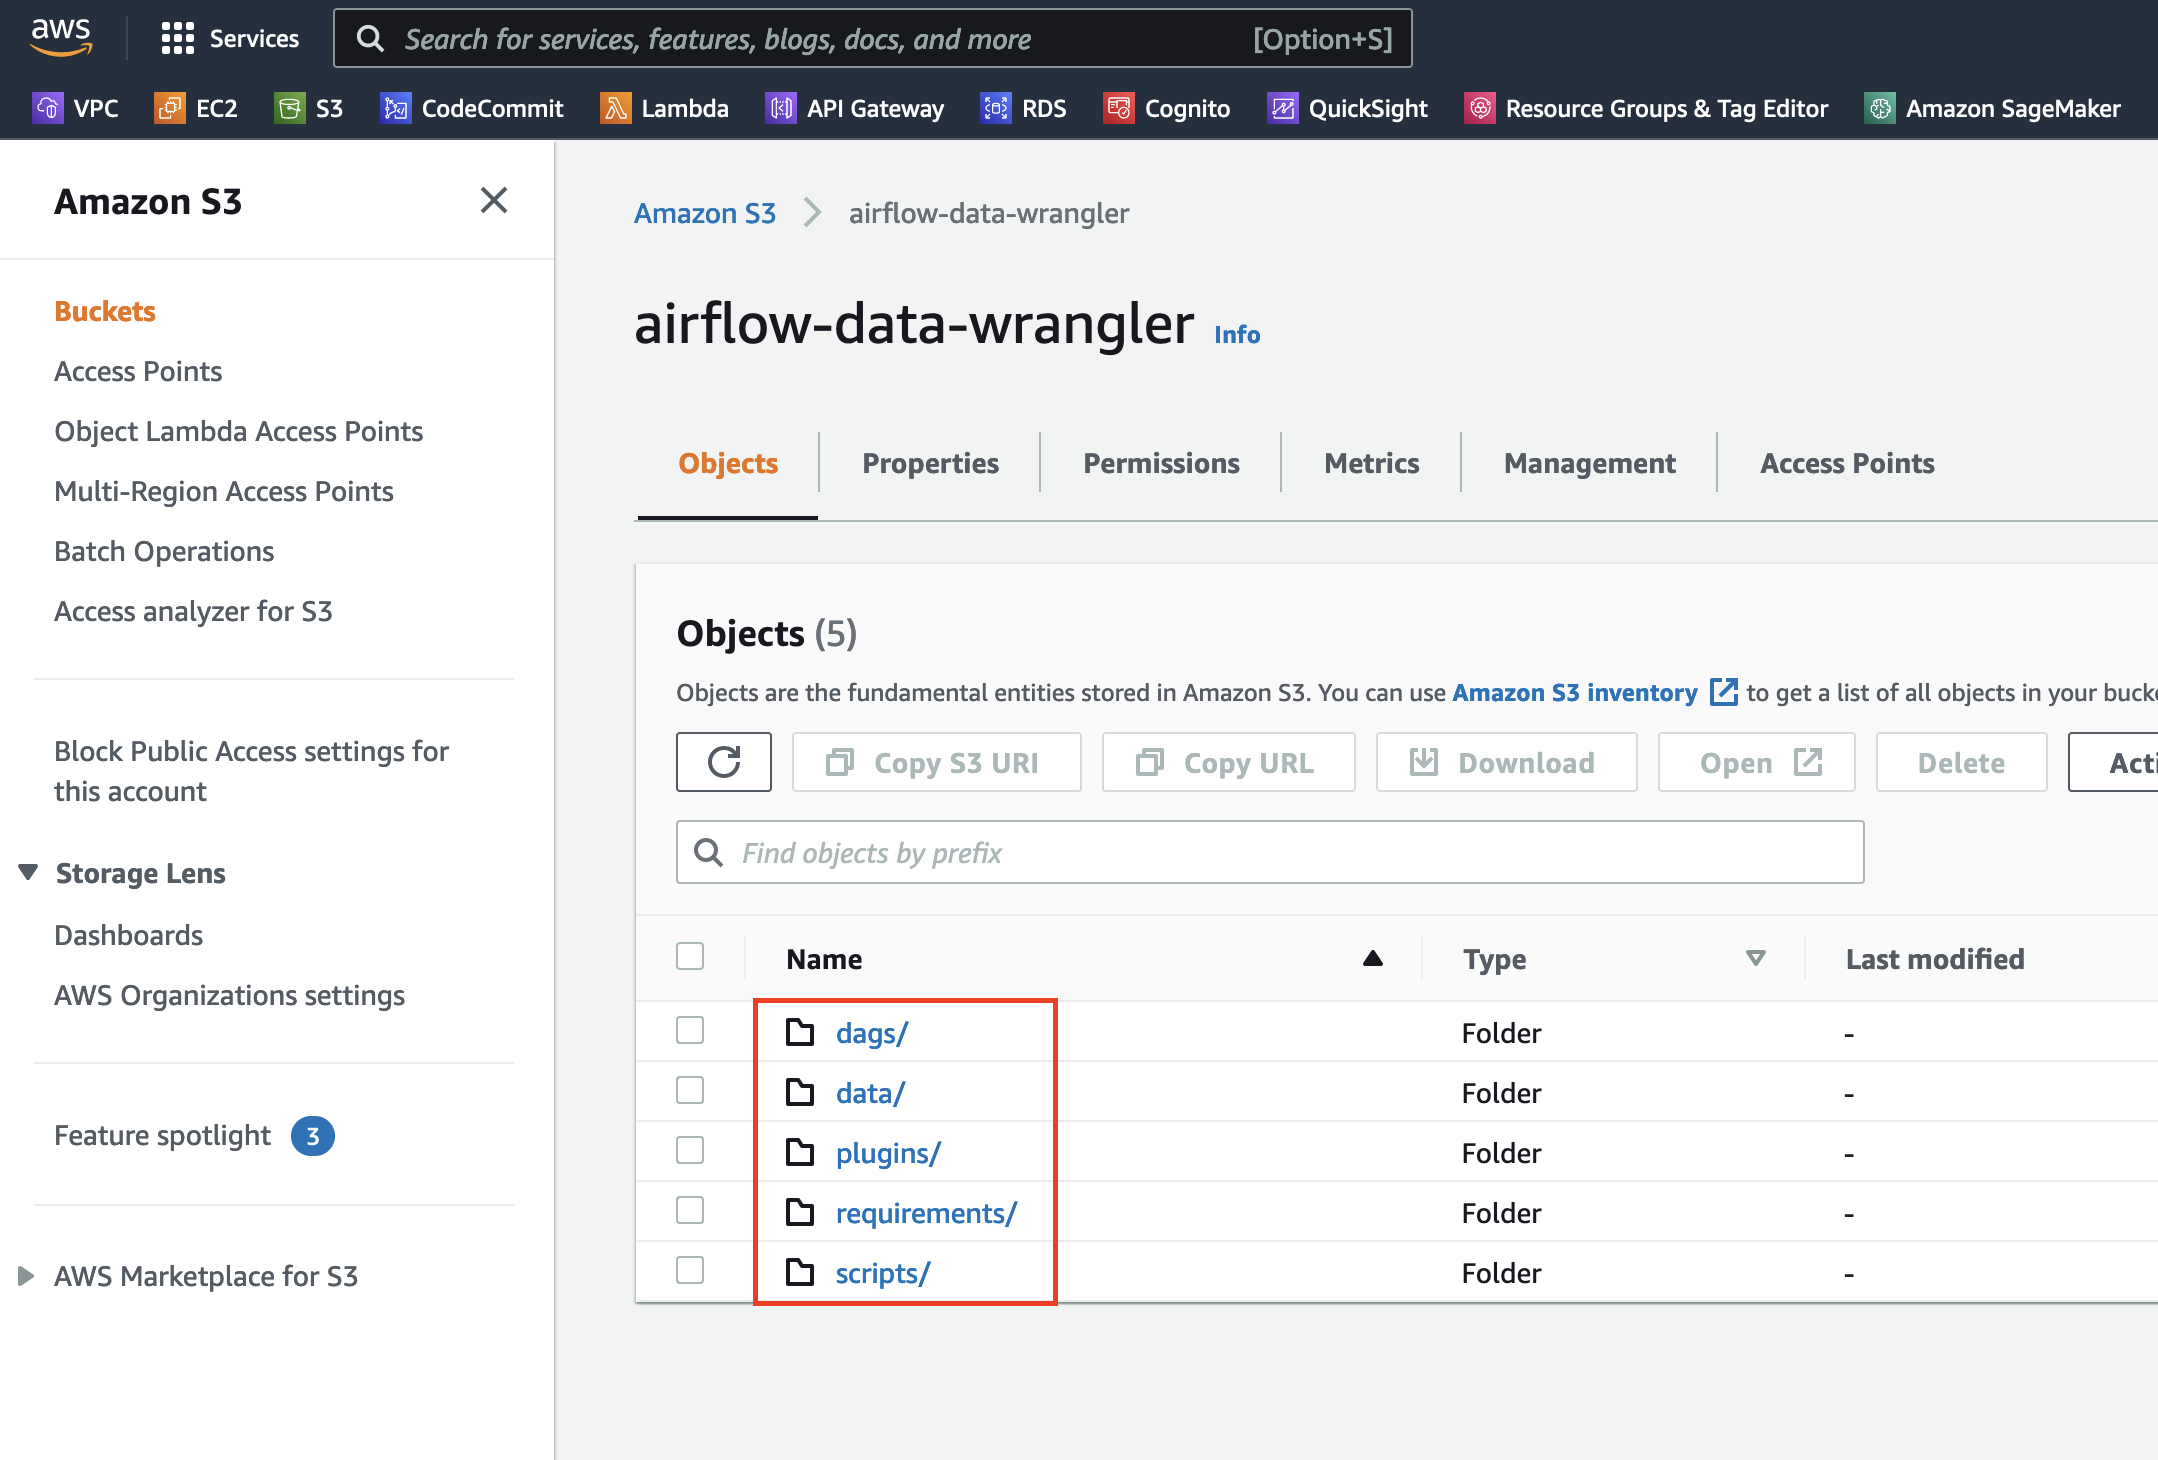The image size is (2158, 1460).
Task: Collapse the Storage Lens section
Action: click(x=28, y=873)
